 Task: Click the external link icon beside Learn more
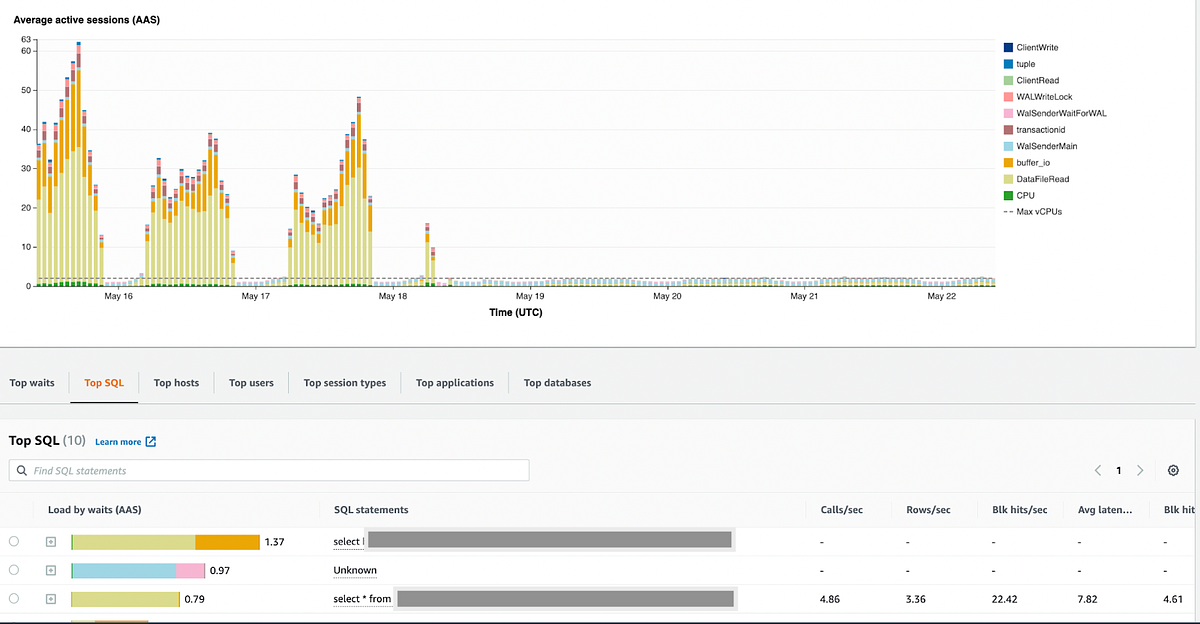click(149, 441)
